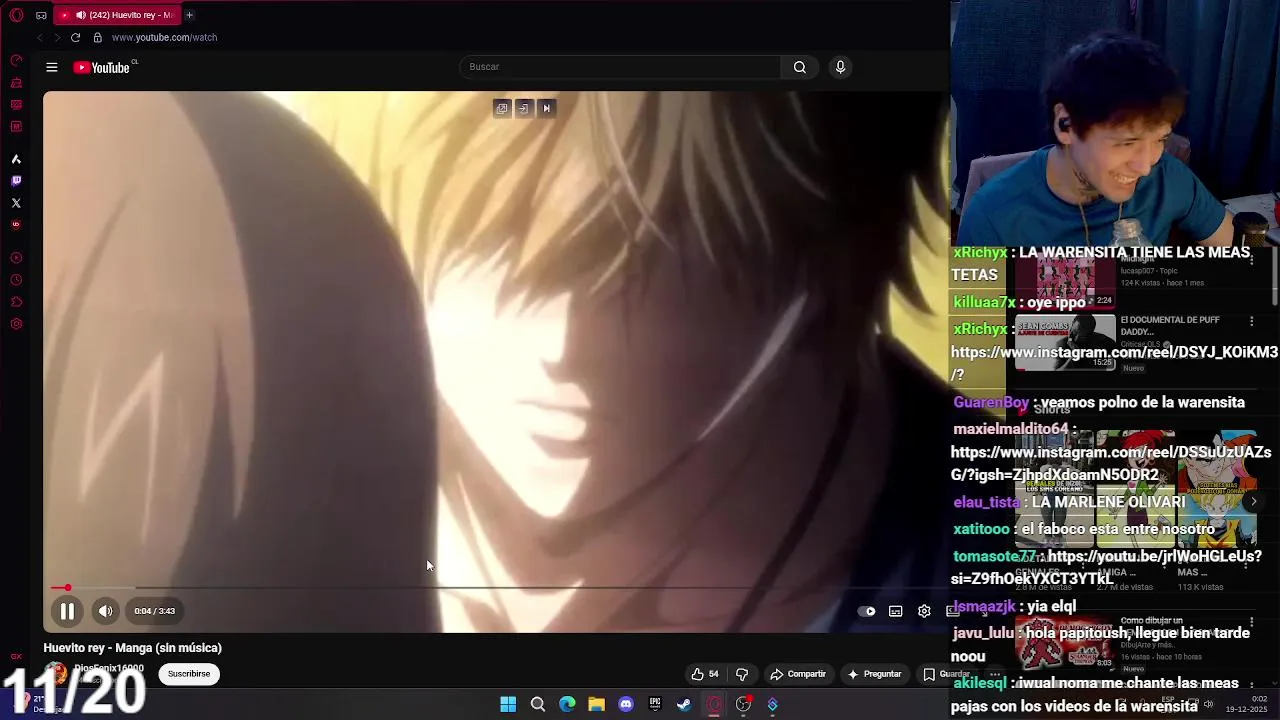The width and height of the screenshot is (1280, 720).
Task: Open the Twitch panel in sidebar
Action: point(16,181)
